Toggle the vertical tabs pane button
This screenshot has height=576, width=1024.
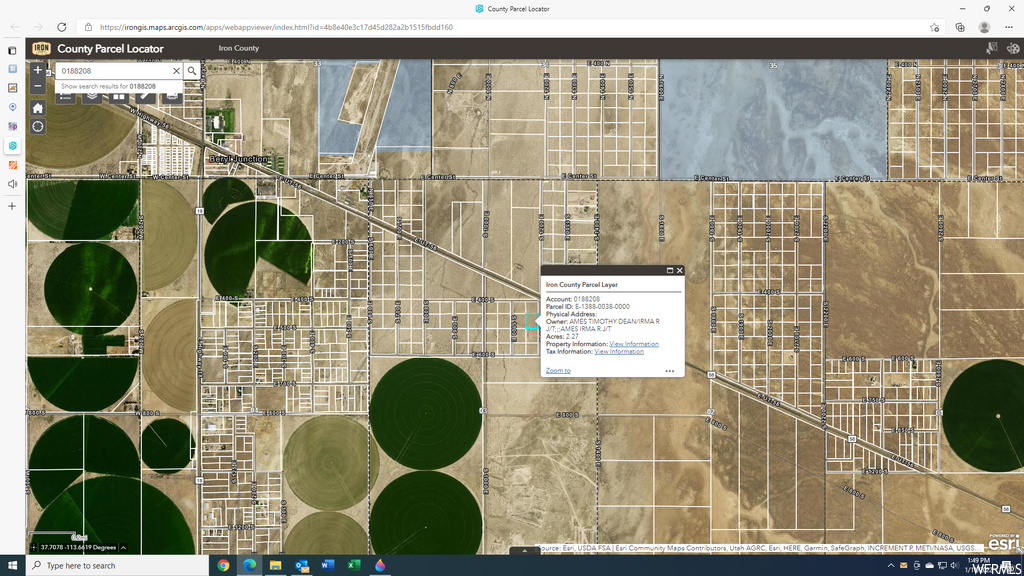click(12, 50)
